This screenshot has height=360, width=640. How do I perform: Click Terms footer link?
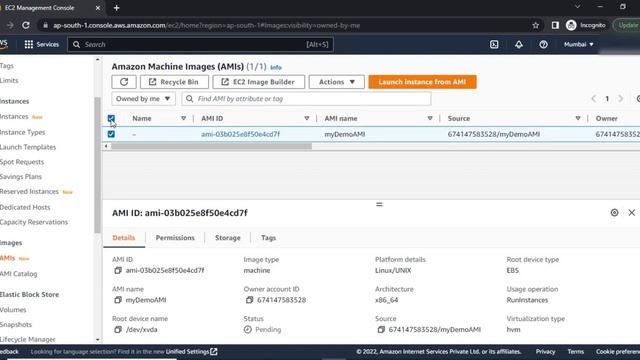click(576, 351)
